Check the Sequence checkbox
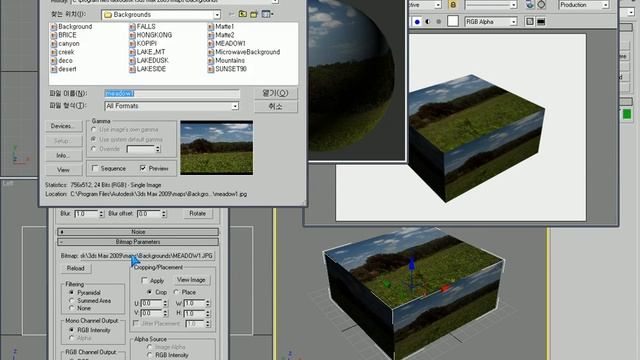Viewport: 640px width, 360px height. click(x=95, y=168)
